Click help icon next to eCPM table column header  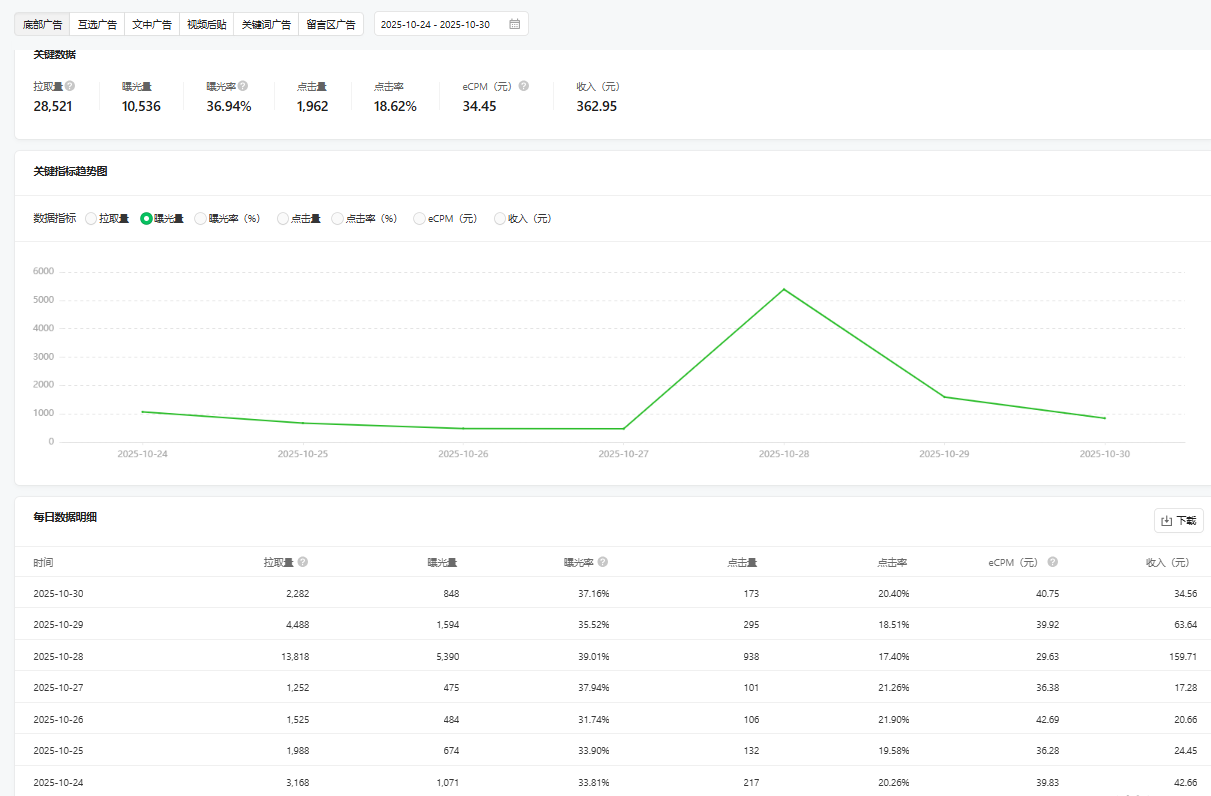[x=1053, y=562]
